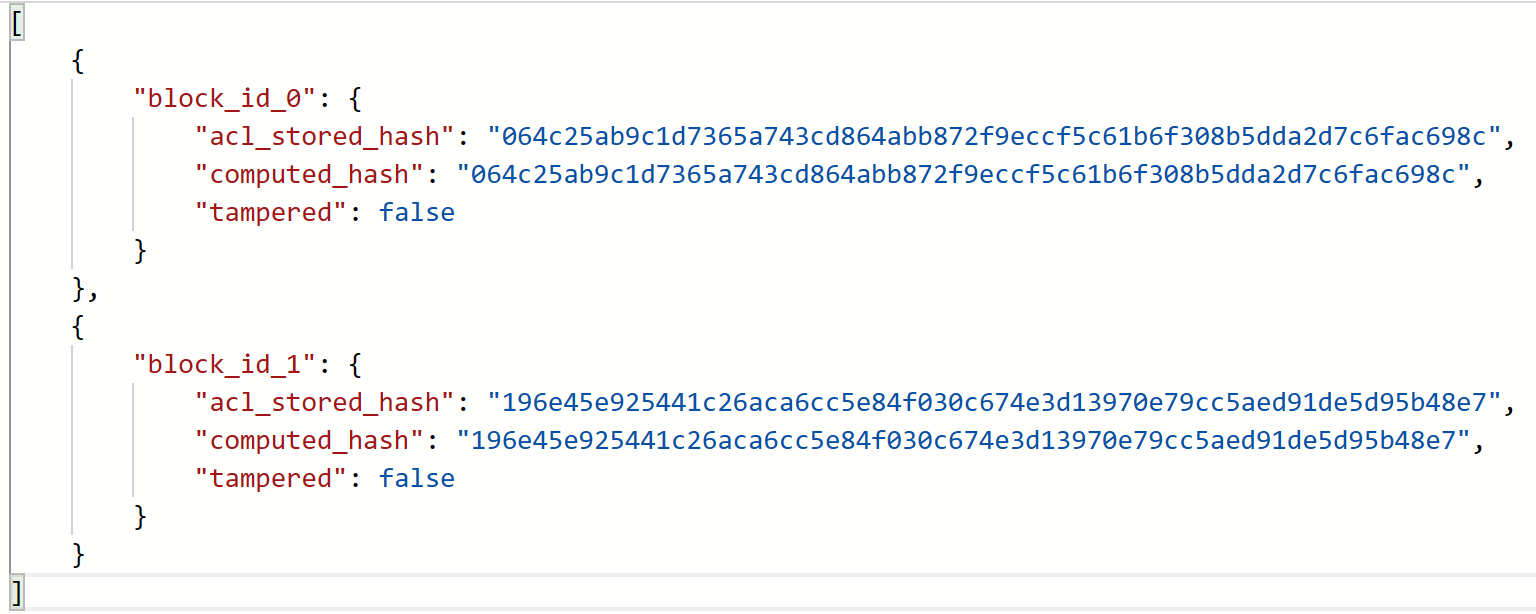Click block_id_0 computed_hash value starting 064c25ab

(x=964, y=174)
